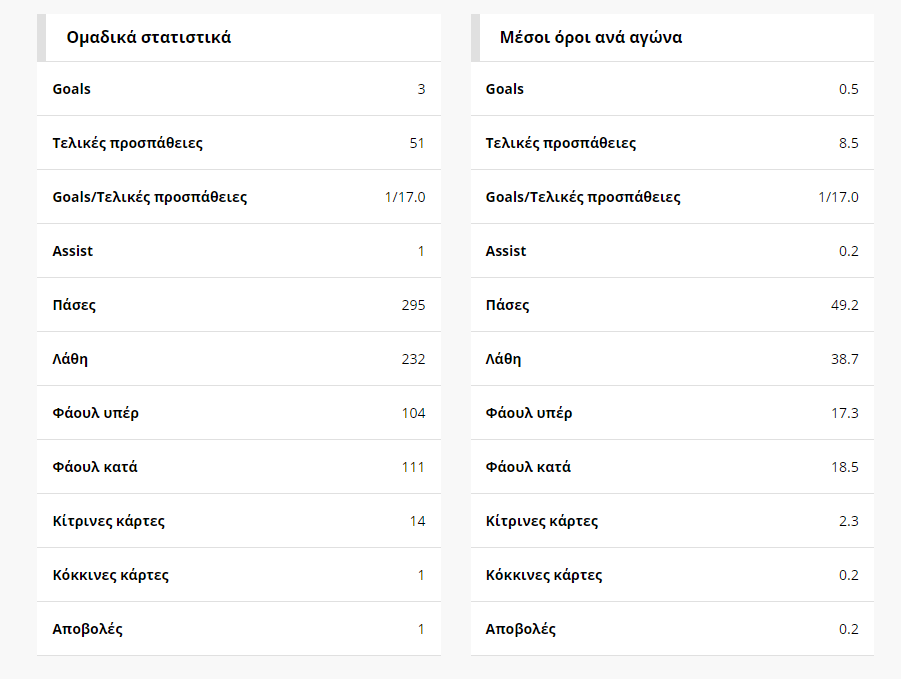Select the Assist row in team statistics

coord(239,251)
